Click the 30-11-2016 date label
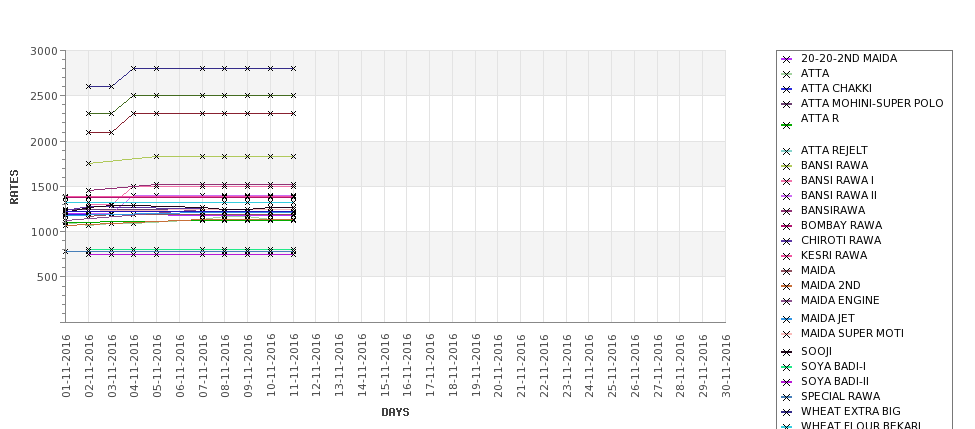Image resolution: width=975 pixels, height=429 pixels. coord(726,366)
